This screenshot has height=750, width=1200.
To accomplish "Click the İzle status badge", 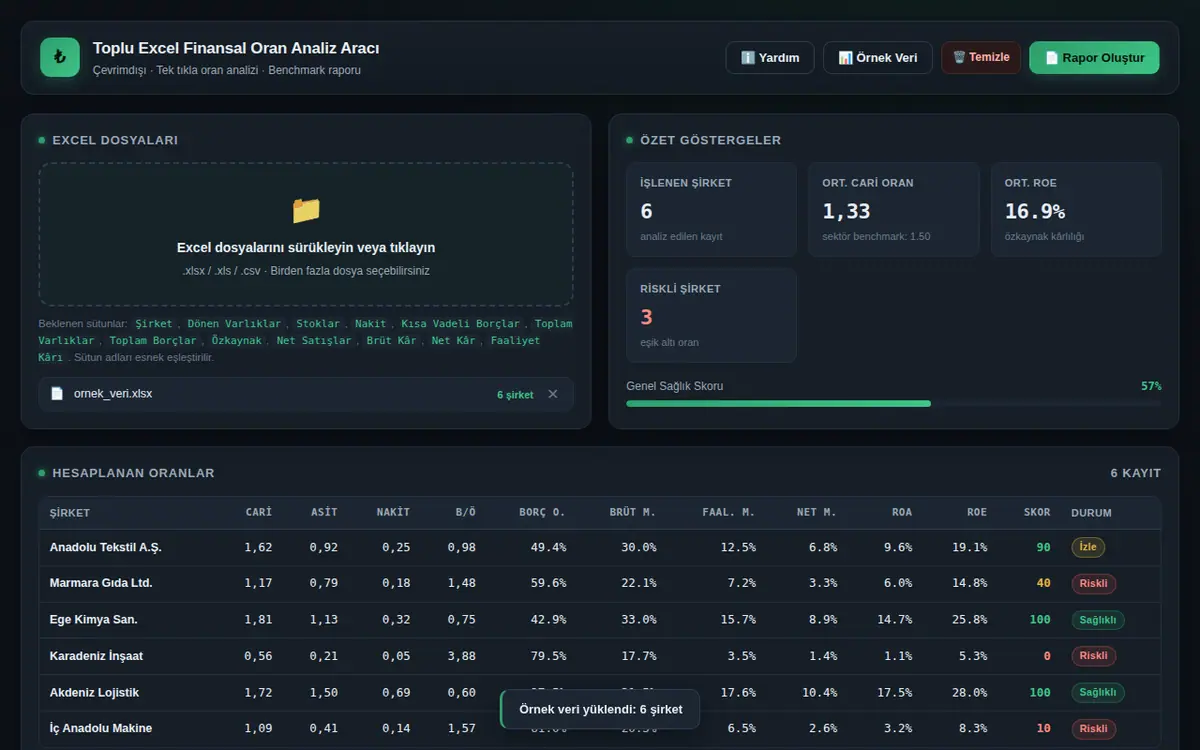I will tap(1088, 548).
